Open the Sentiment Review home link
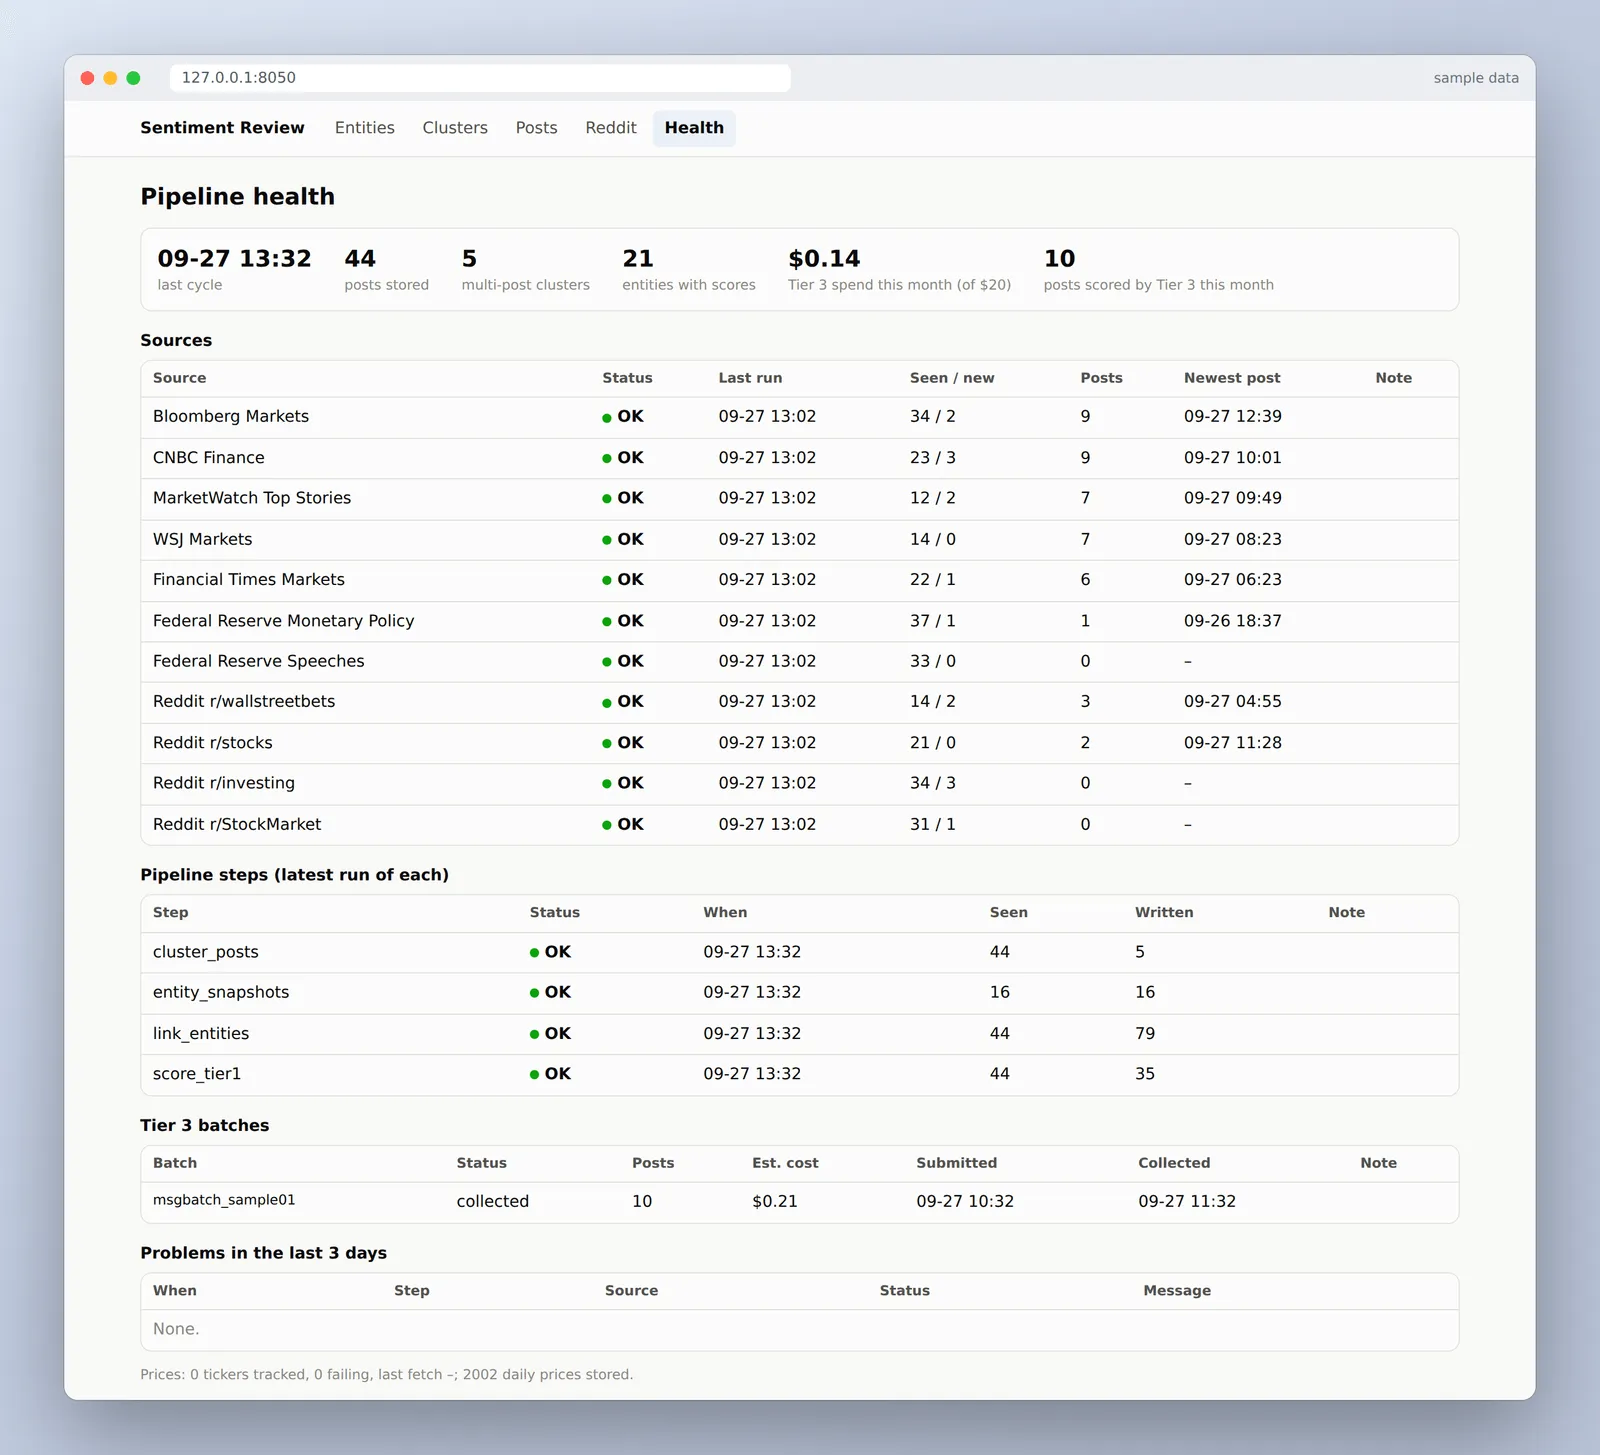 (222, 128)
